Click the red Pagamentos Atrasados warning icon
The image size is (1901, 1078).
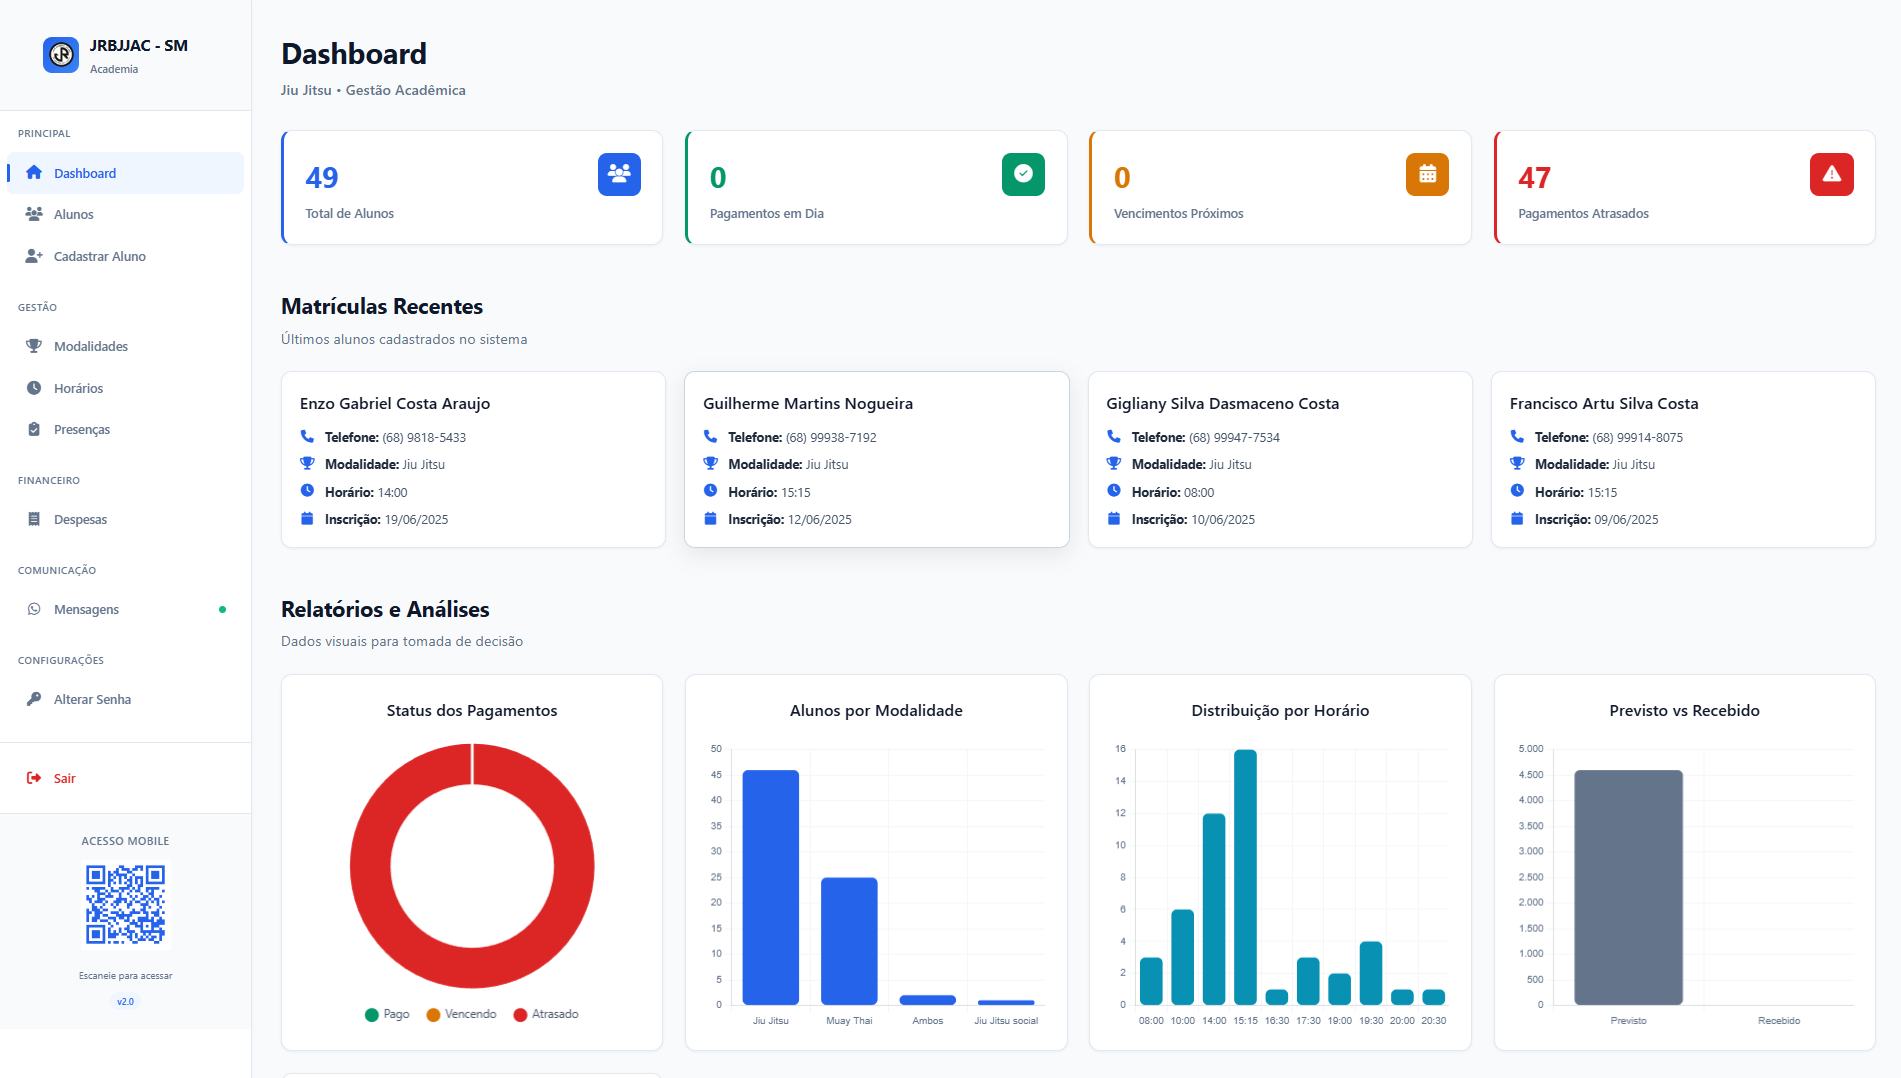[x=1831, y=174]
